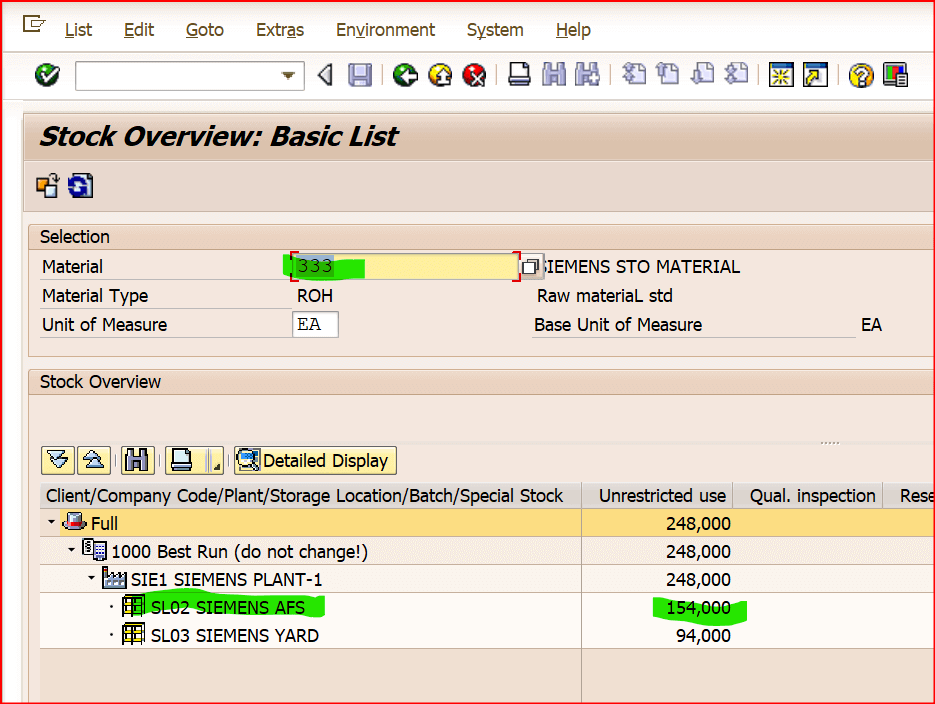Click the New Selection icon under title
Viewport: 935px width, 704px height.
(48, 185)
